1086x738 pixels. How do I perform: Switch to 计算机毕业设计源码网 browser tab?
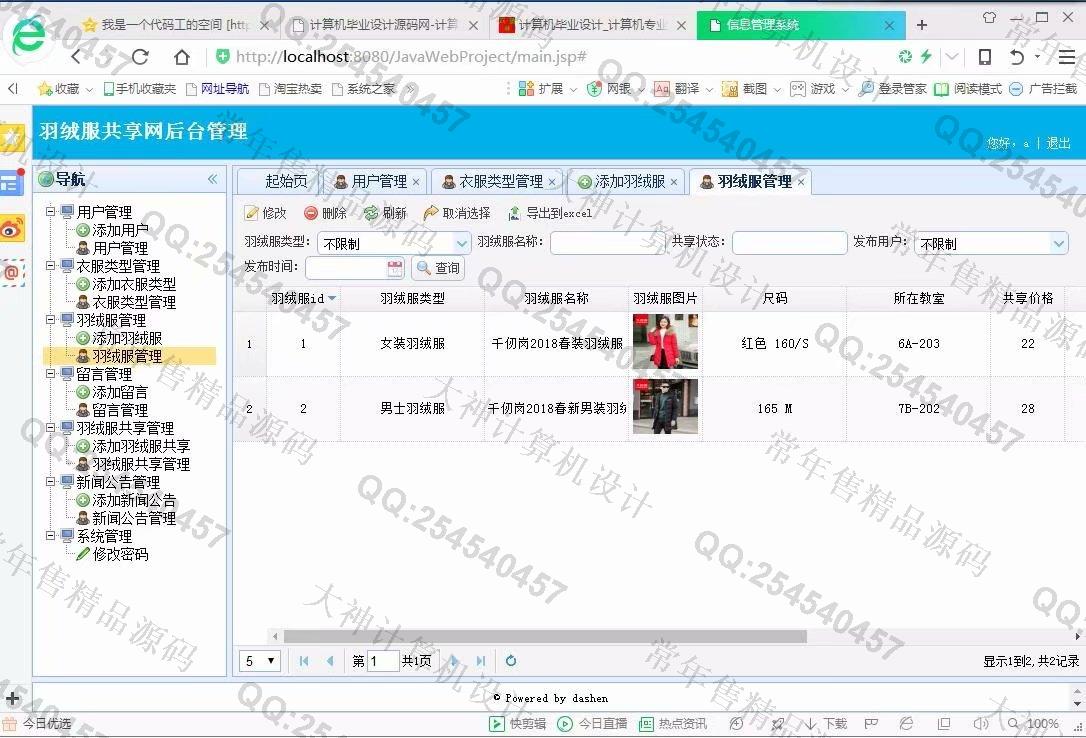[384, 25]
